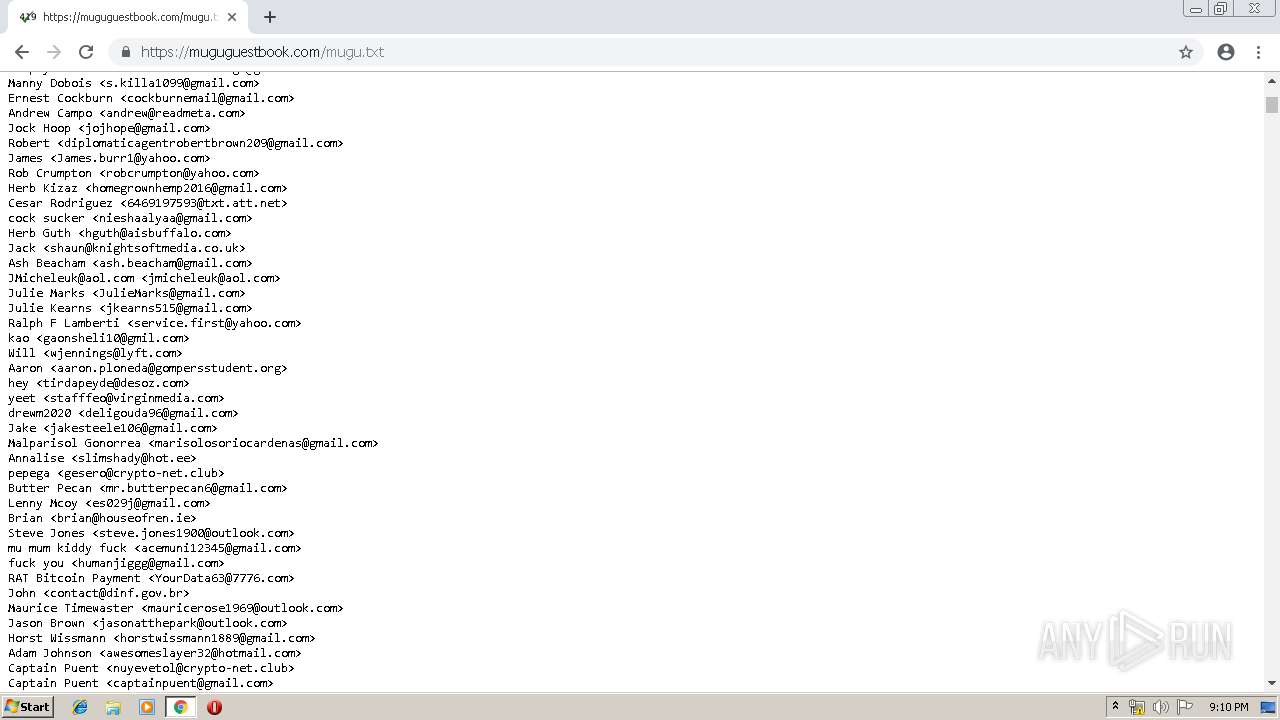The width and height of the screenshot is (1280, 720).
Task: Click the Action Center flag icon
Action: (x=1185, y=707)
